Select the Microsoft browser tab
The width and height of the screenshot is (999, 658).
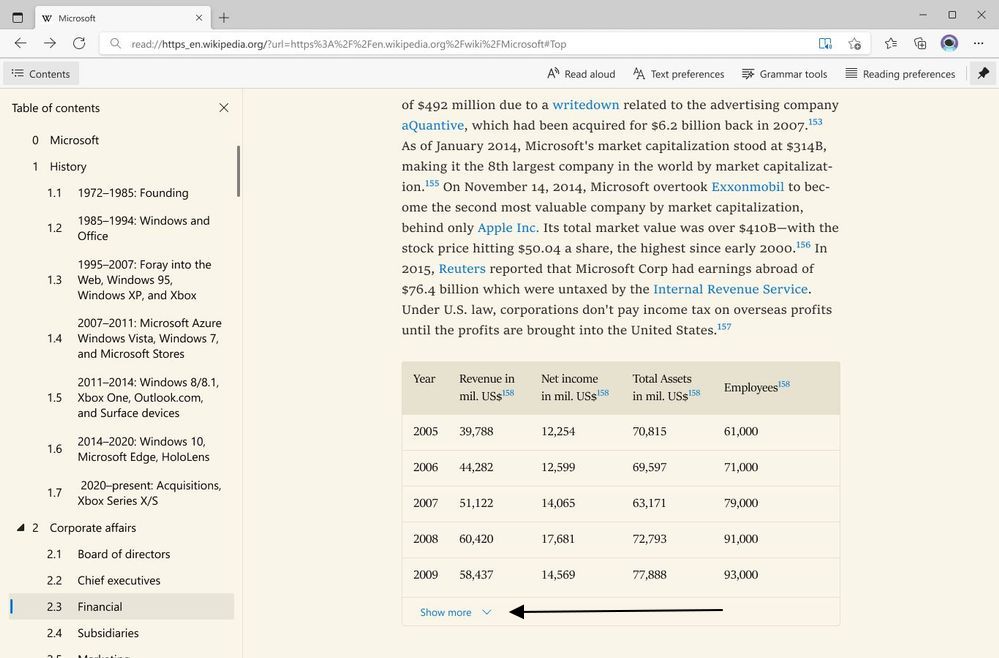pyautogui.click(x=122, y=18)
